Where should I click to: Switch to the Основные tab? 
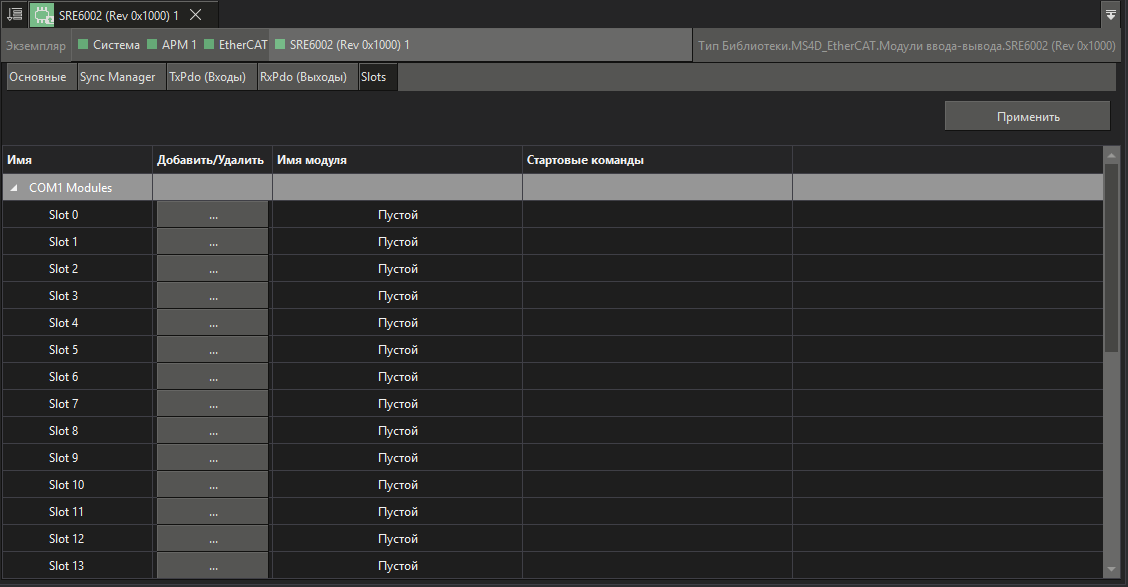[41, 77]
